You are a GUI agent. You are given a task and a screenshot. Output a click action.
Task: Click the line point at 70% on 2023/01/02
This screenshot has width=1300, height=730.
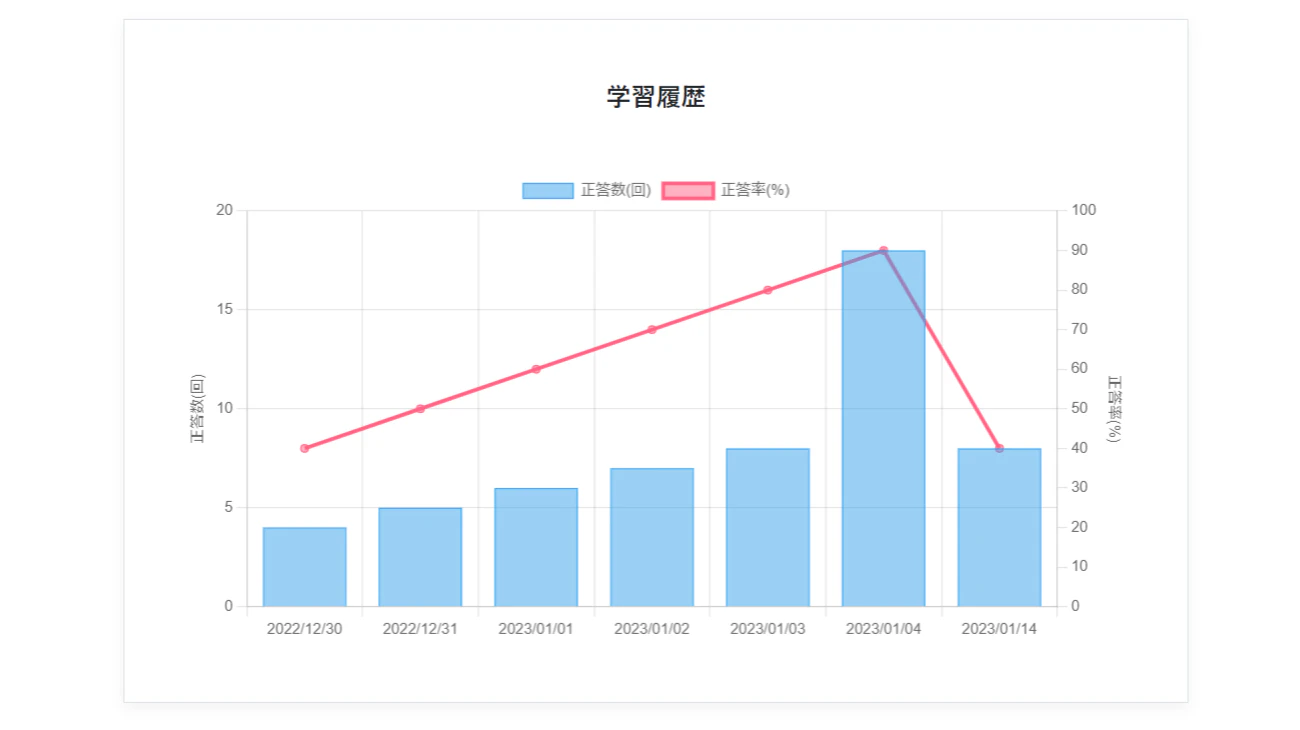pos(652,329)
